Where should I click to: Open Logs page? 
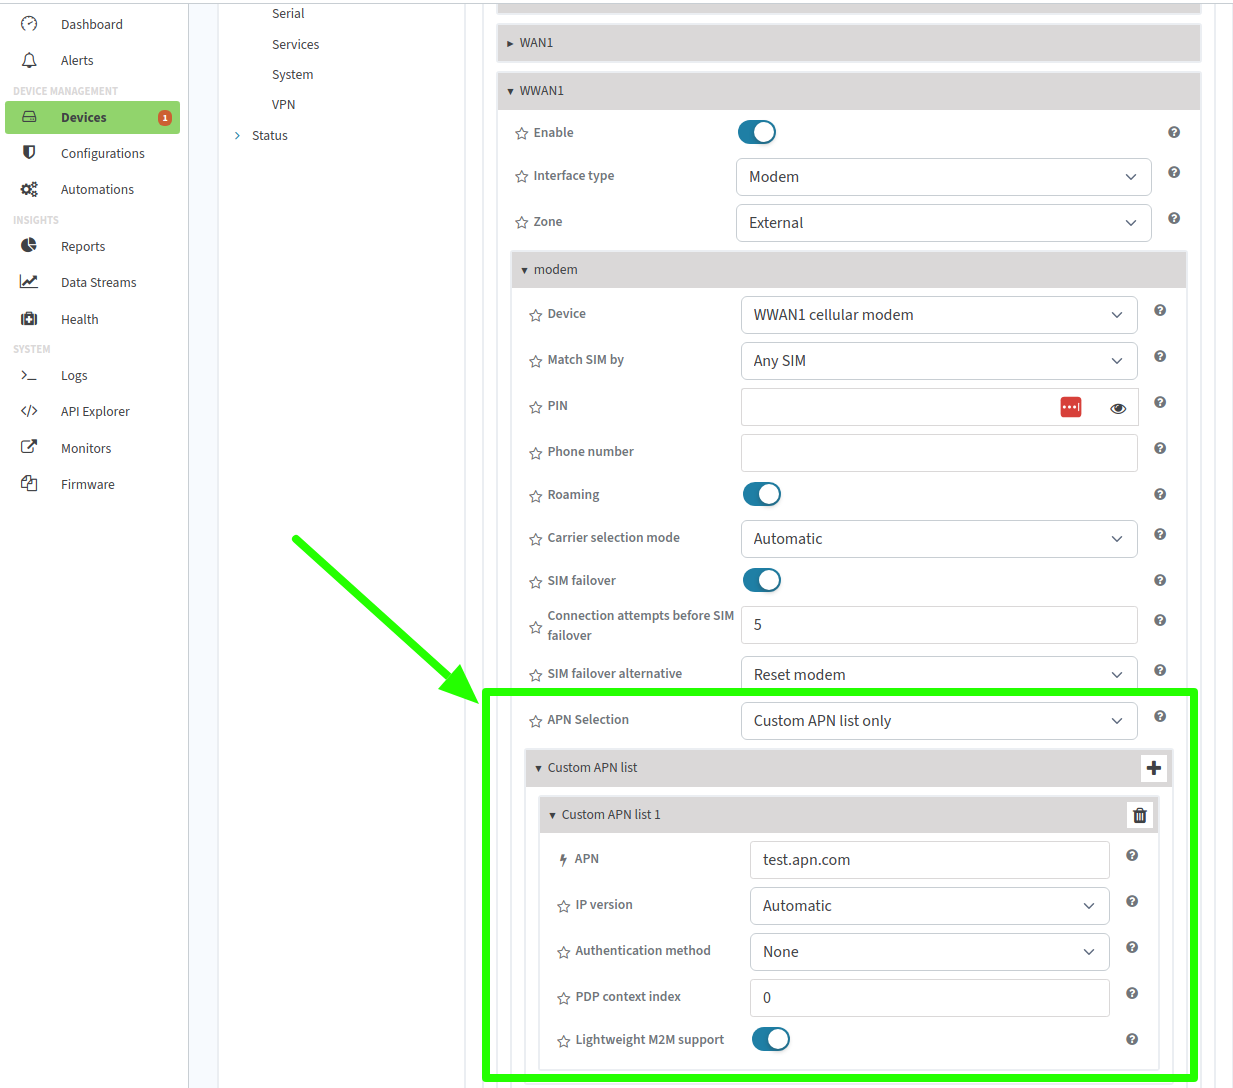[x=74, y=375]
